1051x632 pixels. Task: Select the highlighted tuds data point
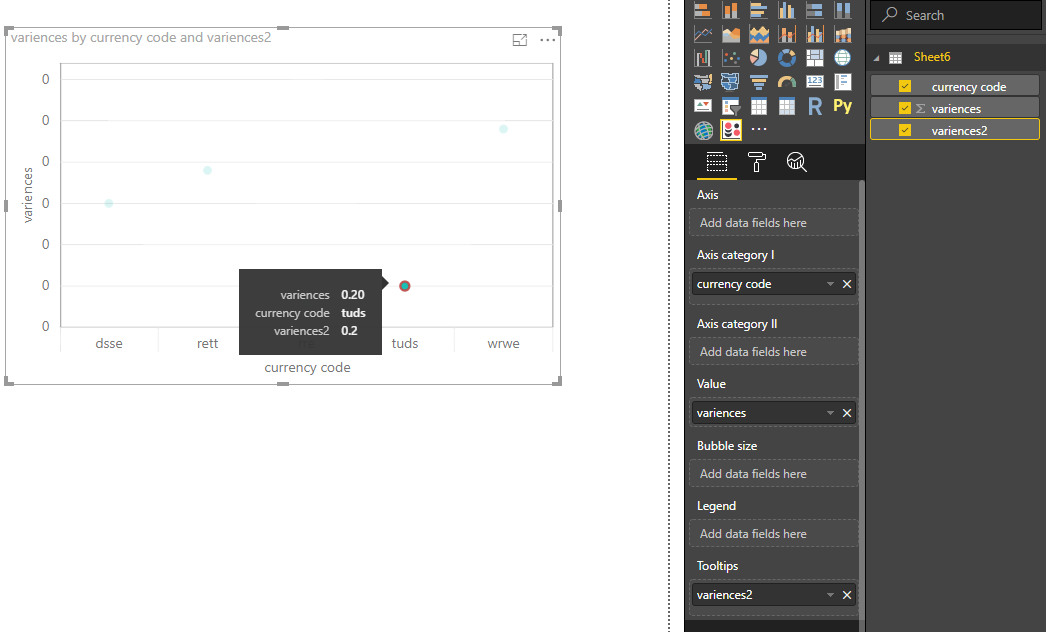coord(405,286)
